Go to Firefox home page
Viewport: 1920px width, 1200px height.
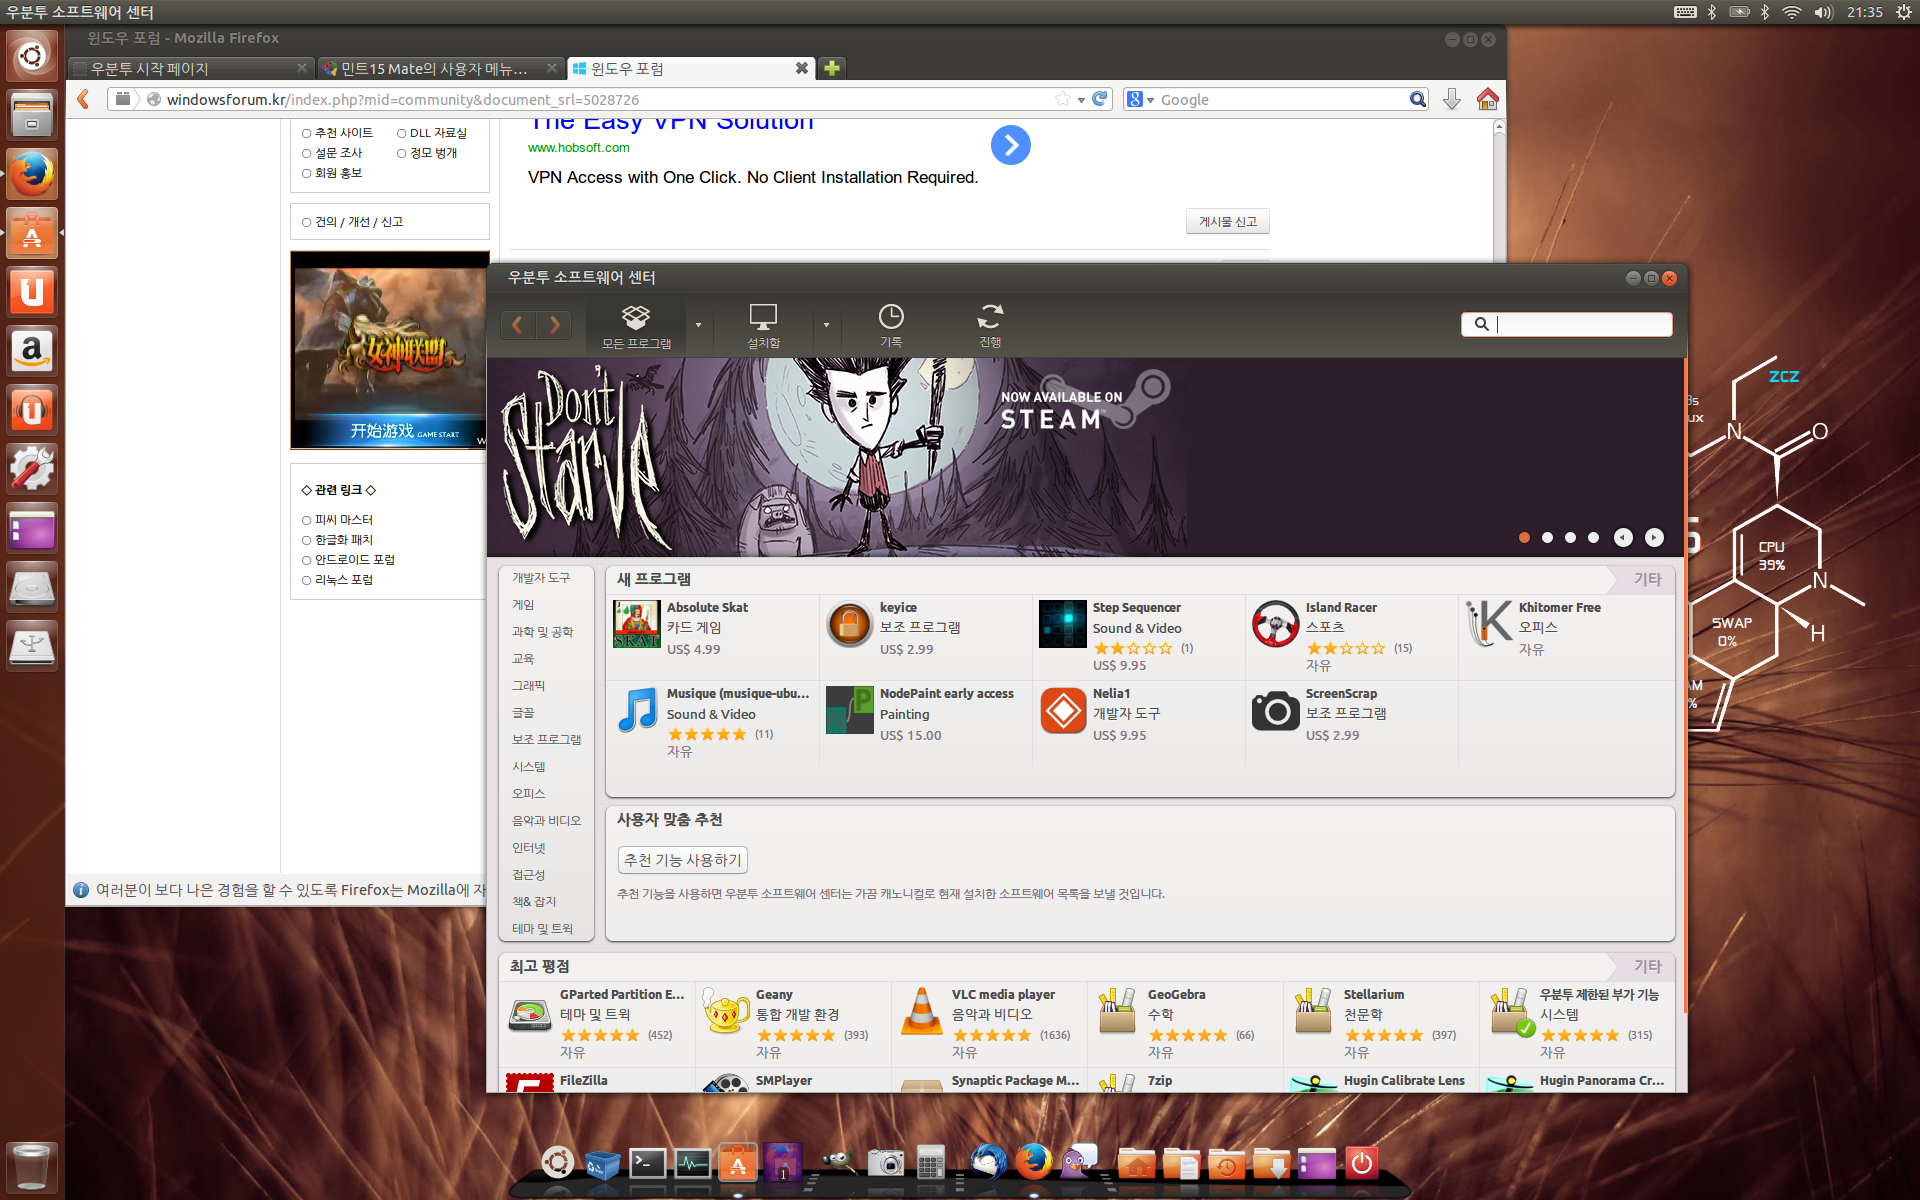coord(1487,99)
